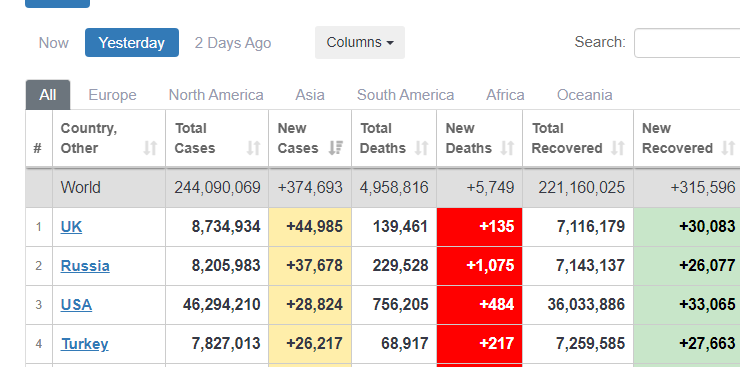Viewport: 740px width, 367px height.
Task: Open the Africa tab
Action: click(x=505, y=95)
